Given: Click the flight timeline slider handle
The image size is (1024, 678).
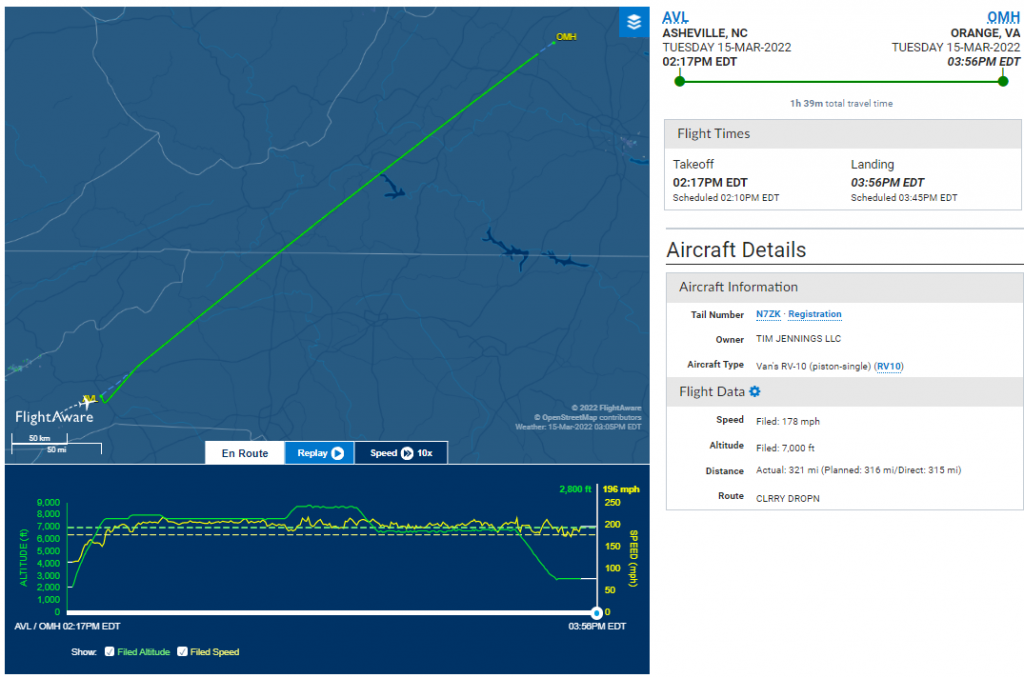Looking at the screenshot, I should (596, 612).
